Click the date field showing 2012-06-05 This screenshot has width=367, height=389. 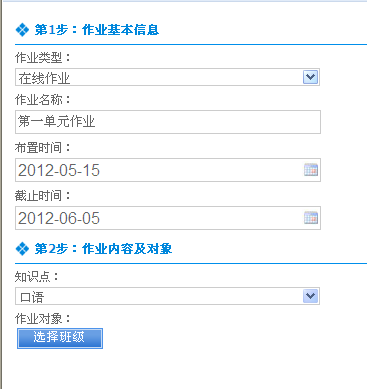168,218
